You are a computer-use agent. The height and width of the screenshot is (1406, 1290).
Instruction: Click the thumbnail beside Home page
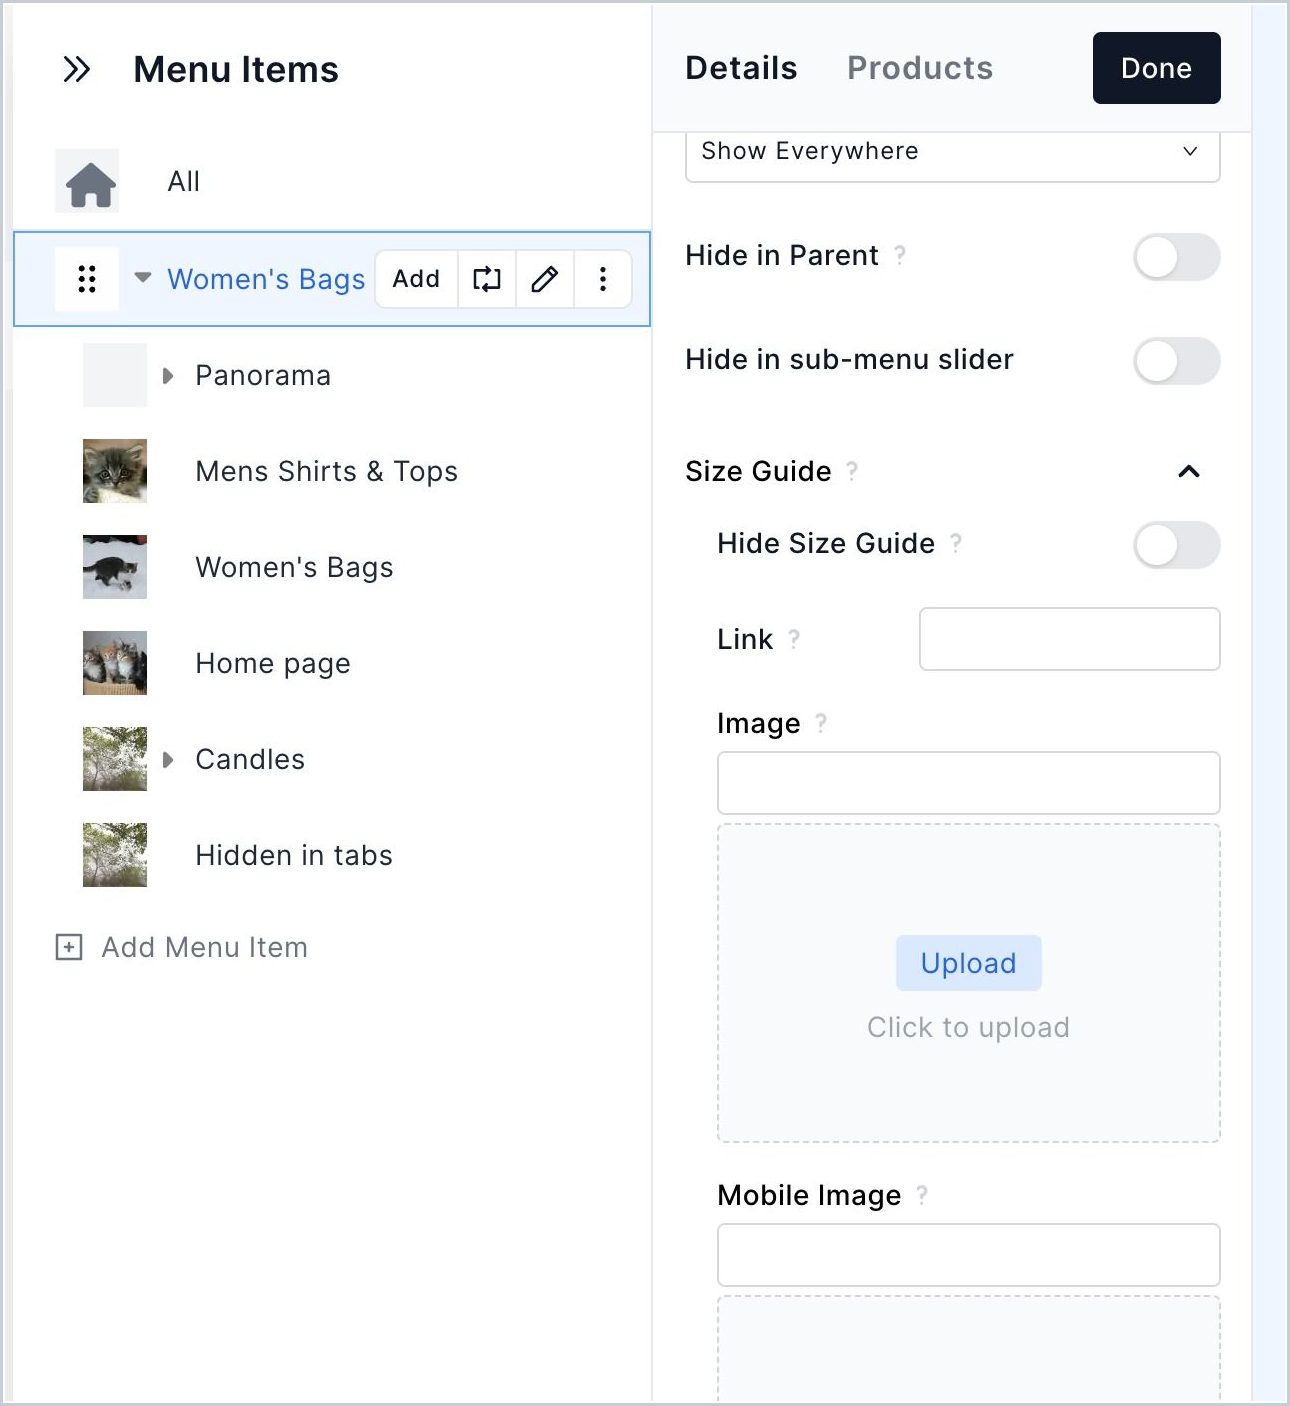[115, 663]
